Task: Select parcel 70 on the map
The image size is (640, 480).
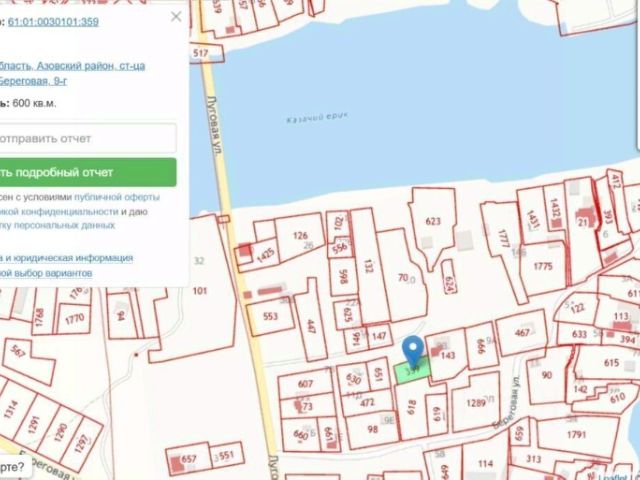Action: pyautogui.click(x=403, y=278)
